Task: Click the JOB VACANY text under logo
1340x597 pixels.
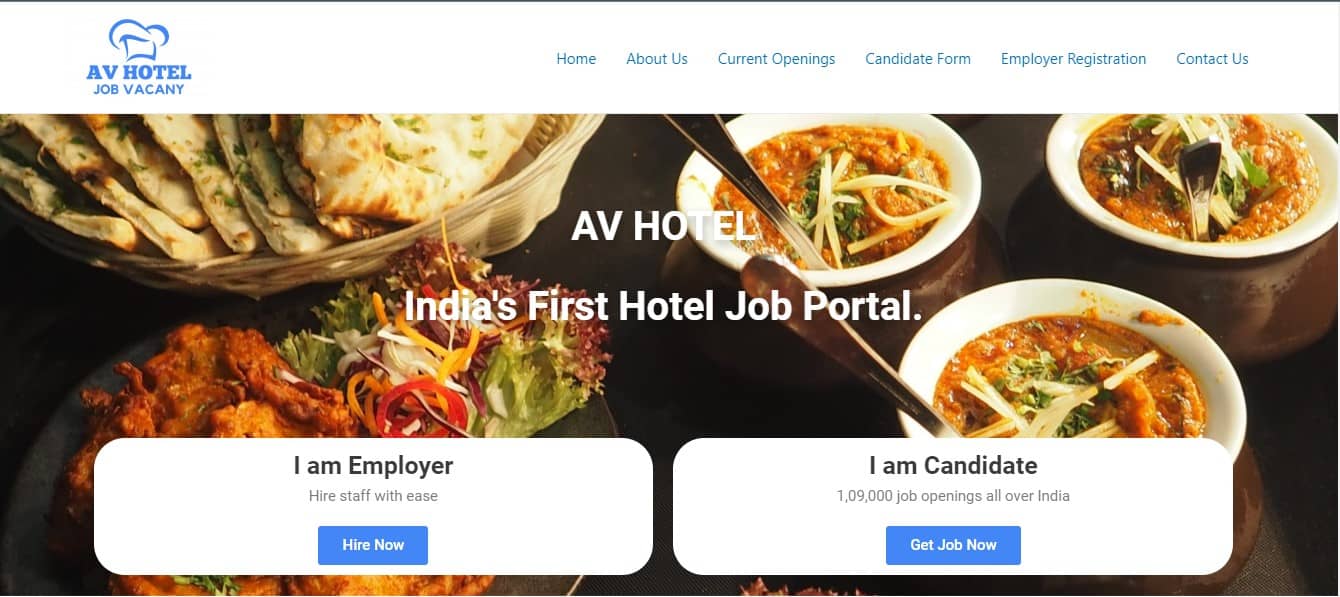Action: 139,89
